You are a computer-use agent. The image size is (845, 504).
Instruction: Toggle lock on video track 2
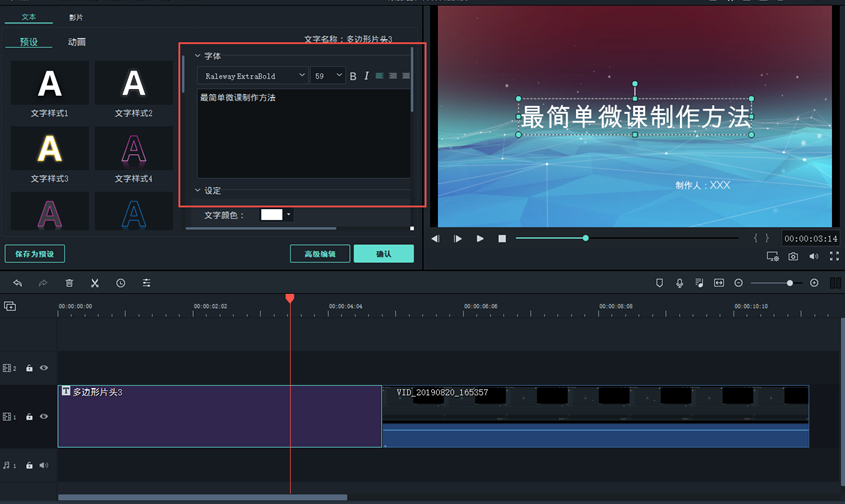coord(29,368)
